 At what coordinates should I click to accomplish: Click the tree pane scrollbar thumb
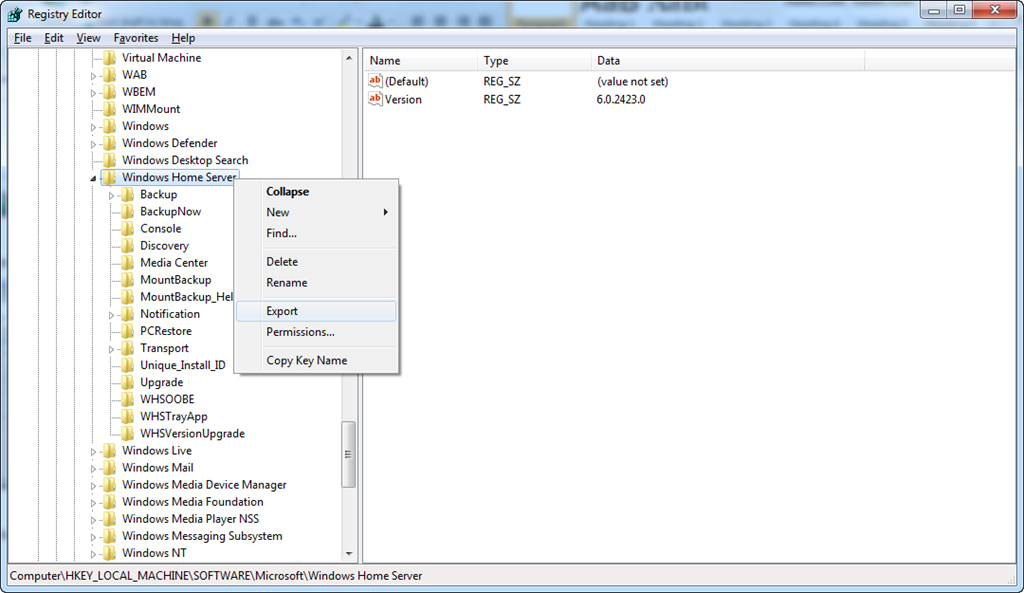tap(349, 454)
